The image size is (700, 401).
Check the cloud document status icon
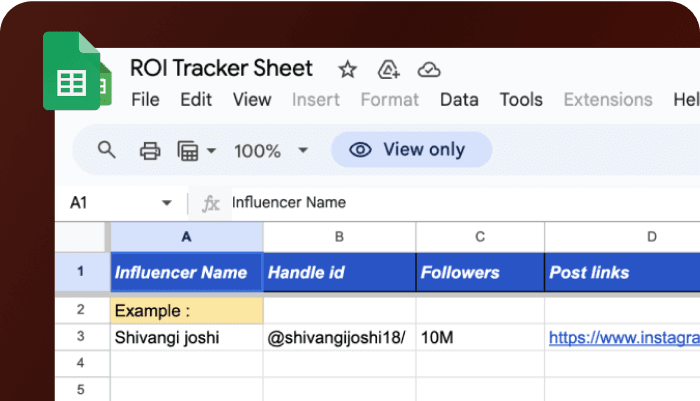(429, 70)
